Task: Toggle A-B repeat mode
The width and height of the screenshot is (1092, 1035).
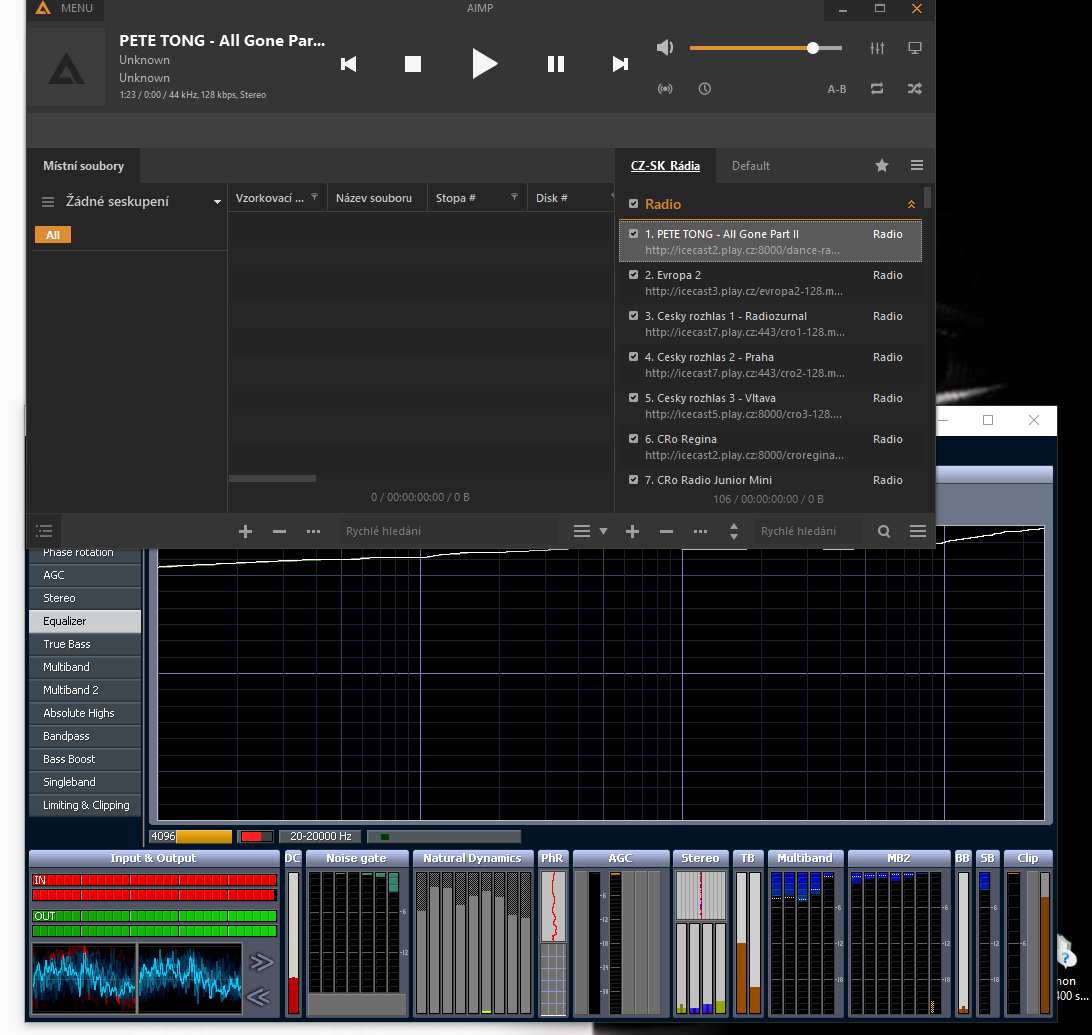Action: pyautogui.click(x=836, y=89)
